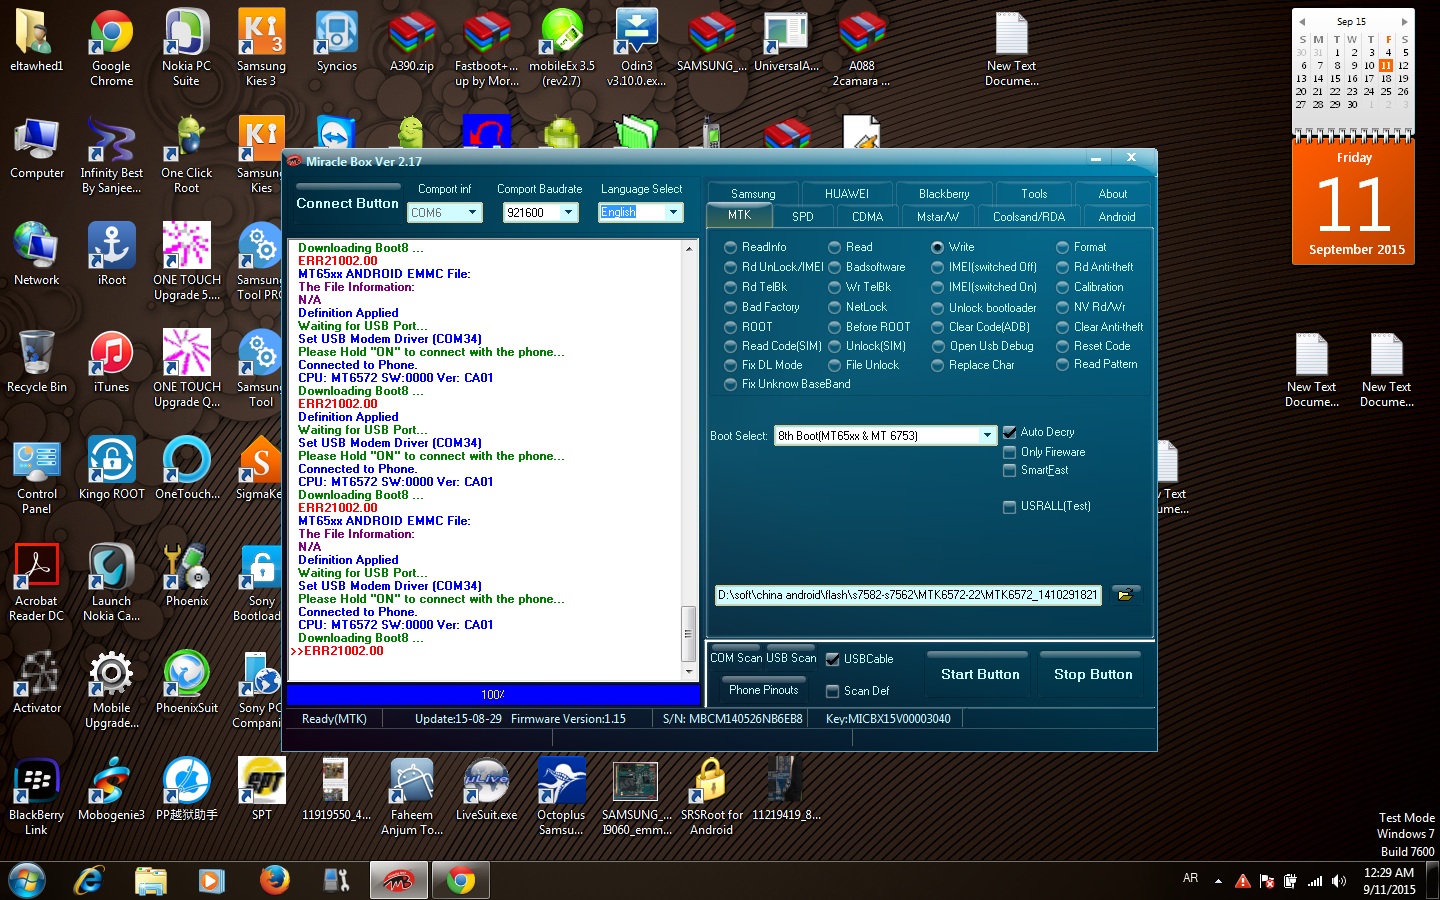1440x900 pixels.
Task: Click Connect Button label
Action: (347, 203)
